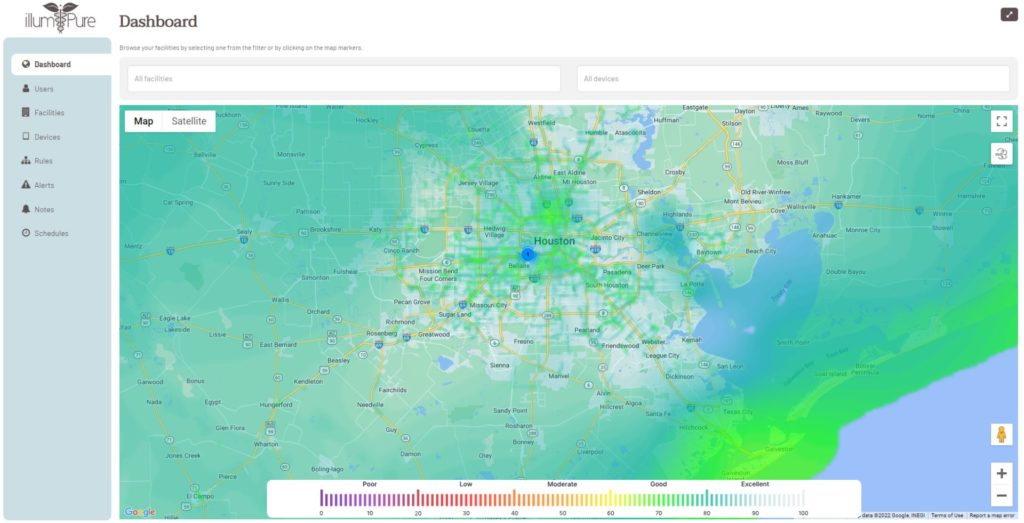Viewport: 1024px width, 523px height.
Task: Open Devices section in sidebar
Action: [x=47, y=137]
